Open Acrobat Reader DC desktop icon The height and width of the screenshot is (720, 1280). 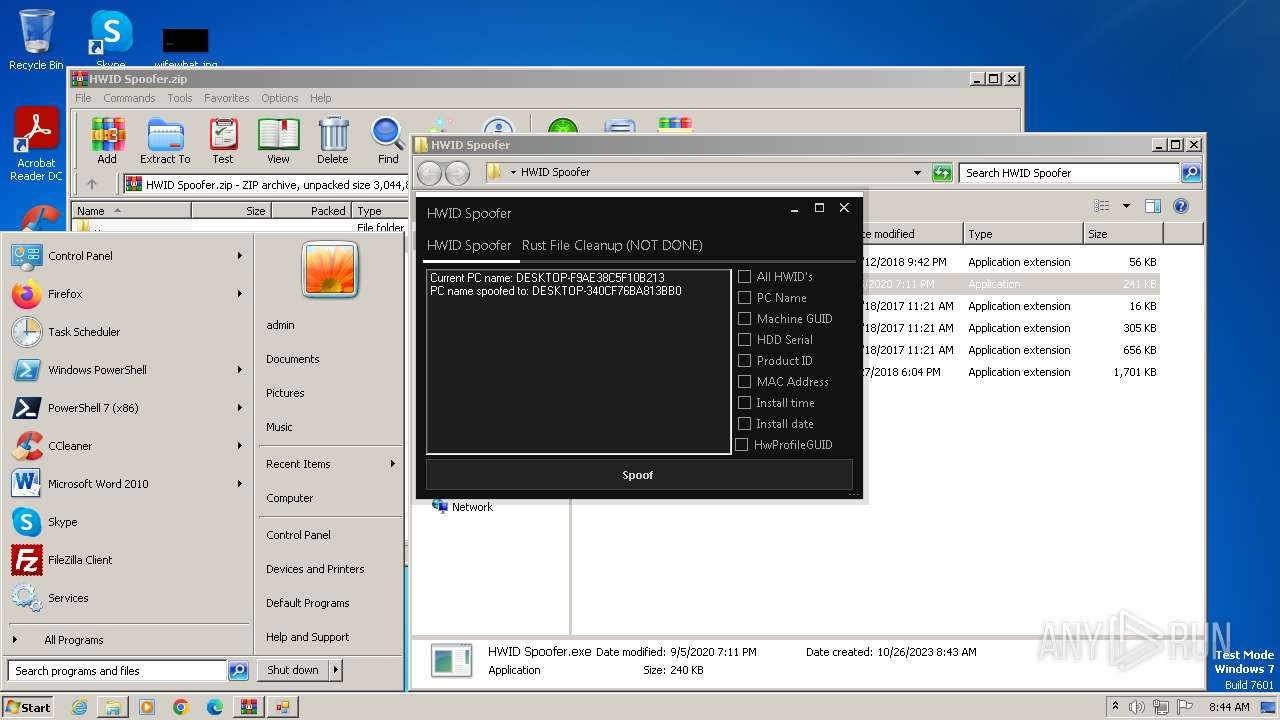[x=36, y=145]
